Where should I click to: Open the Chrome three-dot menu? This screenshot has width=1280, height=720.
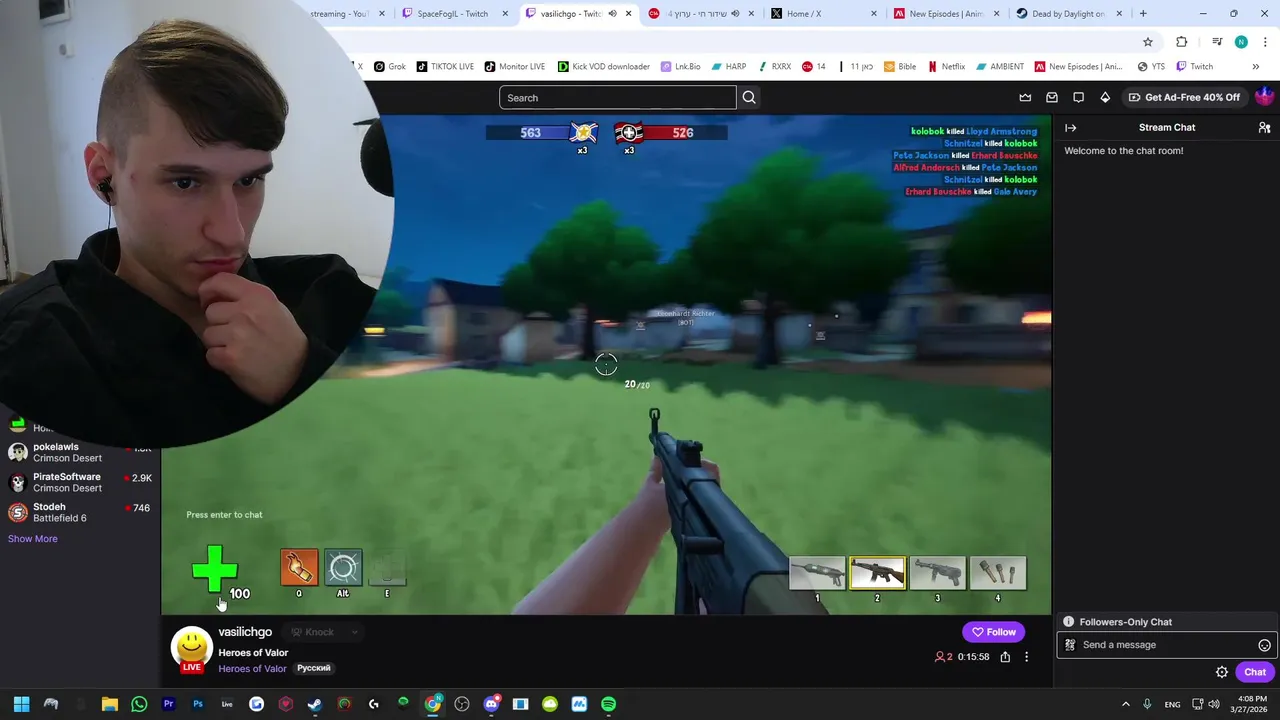point(1266,42)
